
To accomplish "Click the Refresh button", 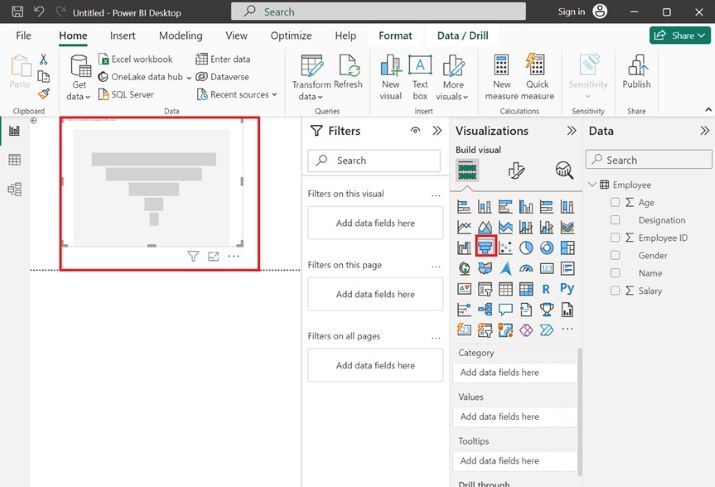I will click(x=348, y=72).
